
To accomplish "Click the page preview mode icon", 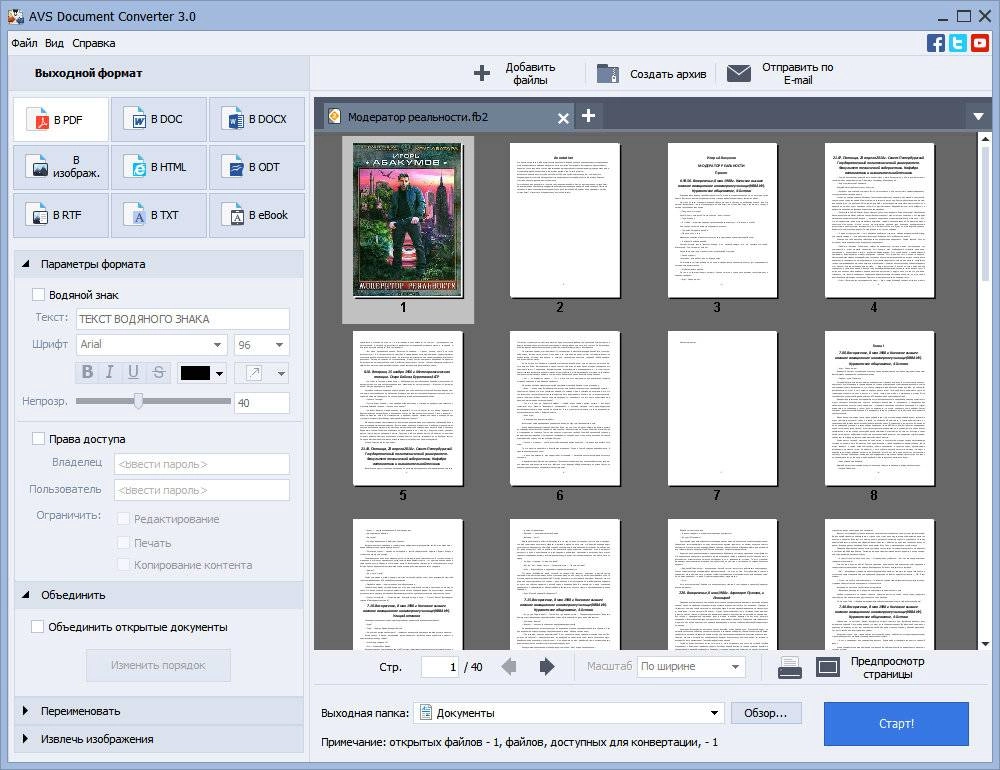I will tap(827, 667).
